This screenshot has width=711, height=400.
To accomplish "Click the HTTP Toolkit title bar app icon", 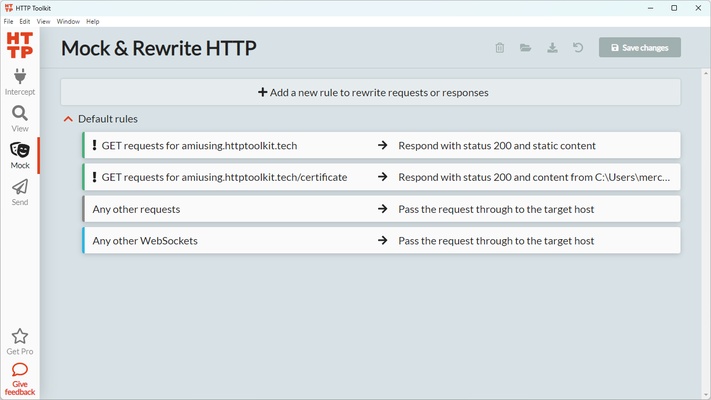I will click(x=8, y=8).
